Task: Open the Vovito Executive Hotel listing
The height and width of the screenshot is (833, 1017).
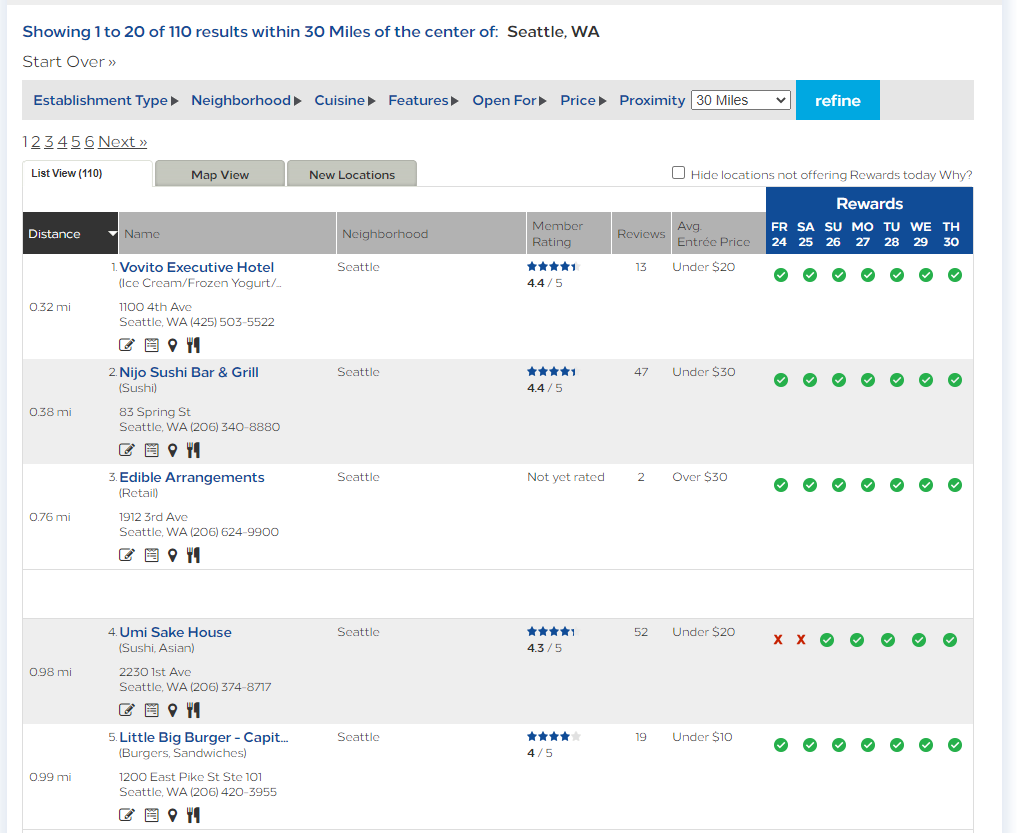Action: click(197, 267)
